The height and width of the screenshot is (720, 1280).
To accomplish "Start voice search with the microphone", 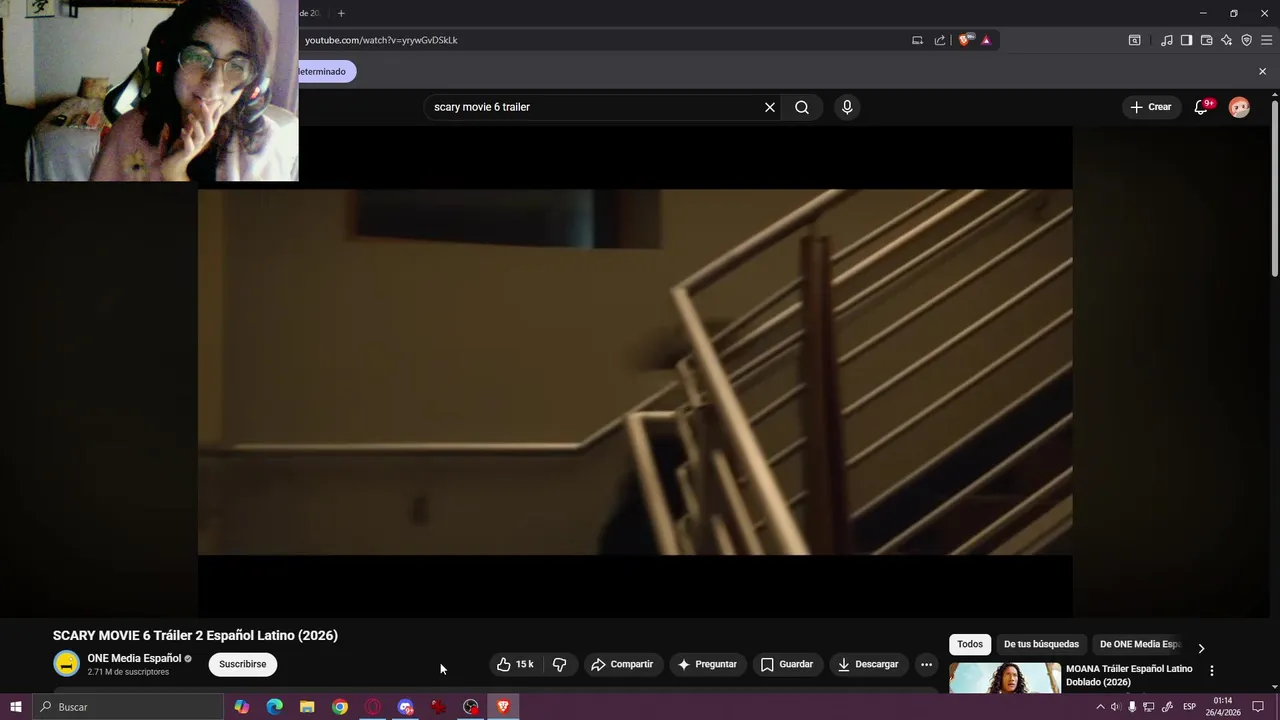I will click(847, 107).
